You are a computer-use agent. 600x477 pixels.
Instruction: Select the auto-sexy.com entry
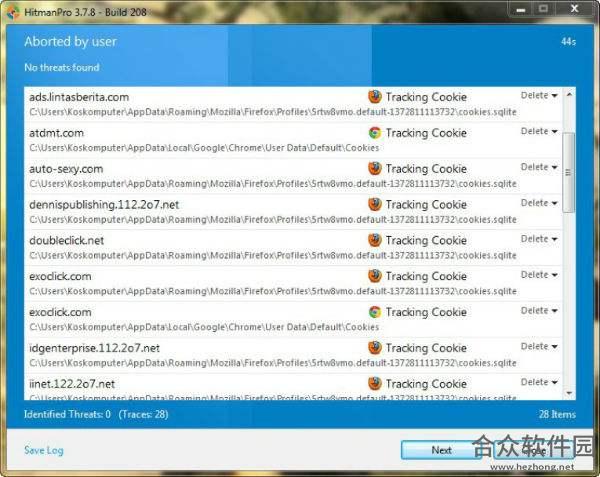[x=293, y=176]
